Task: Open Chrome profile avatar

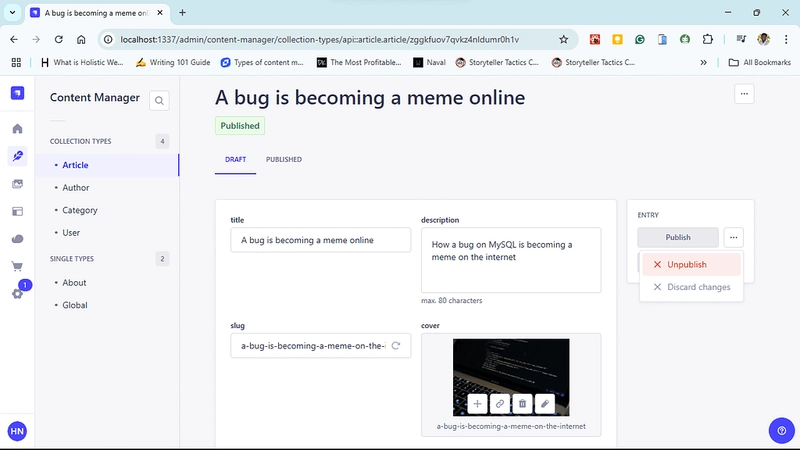Action: tap(763, 39)
